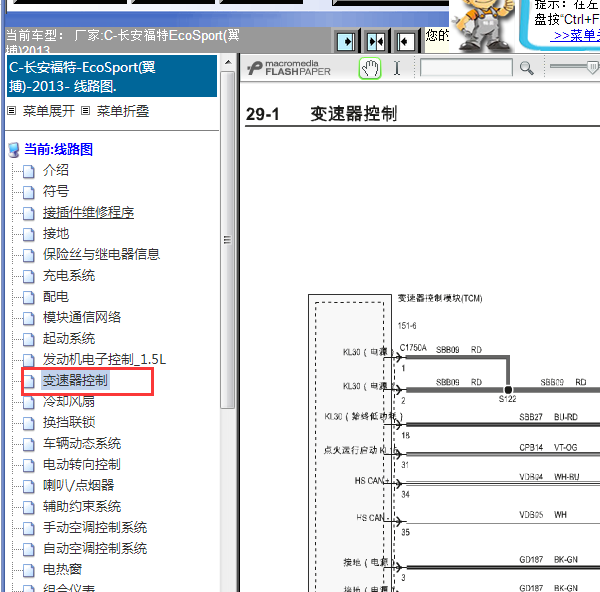Click 菜单展开 to expand the menu
600x592 pixels.
pyautogui.click(x=49, y=111)
